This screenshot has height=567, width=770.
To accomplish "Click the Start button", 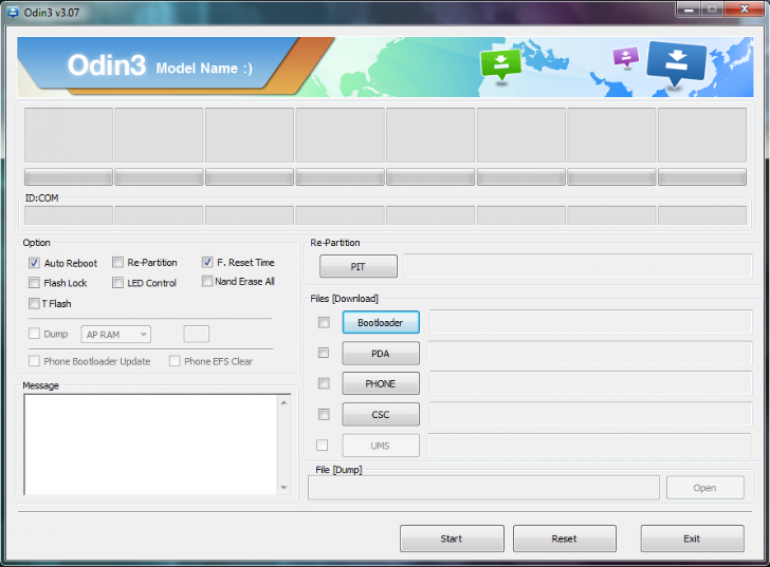I will click(452, 539).
